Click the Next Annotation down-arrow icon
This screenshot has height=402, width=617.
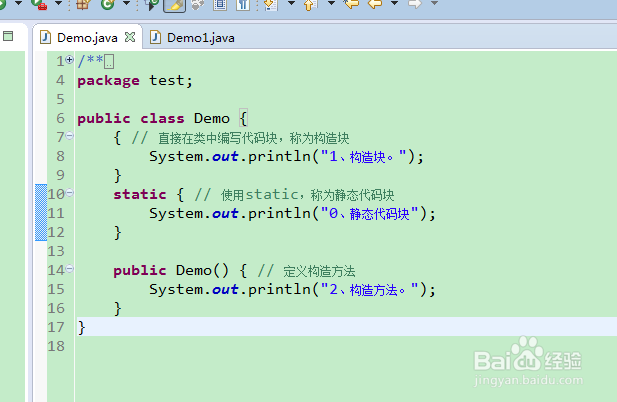[x=271, y=4]
